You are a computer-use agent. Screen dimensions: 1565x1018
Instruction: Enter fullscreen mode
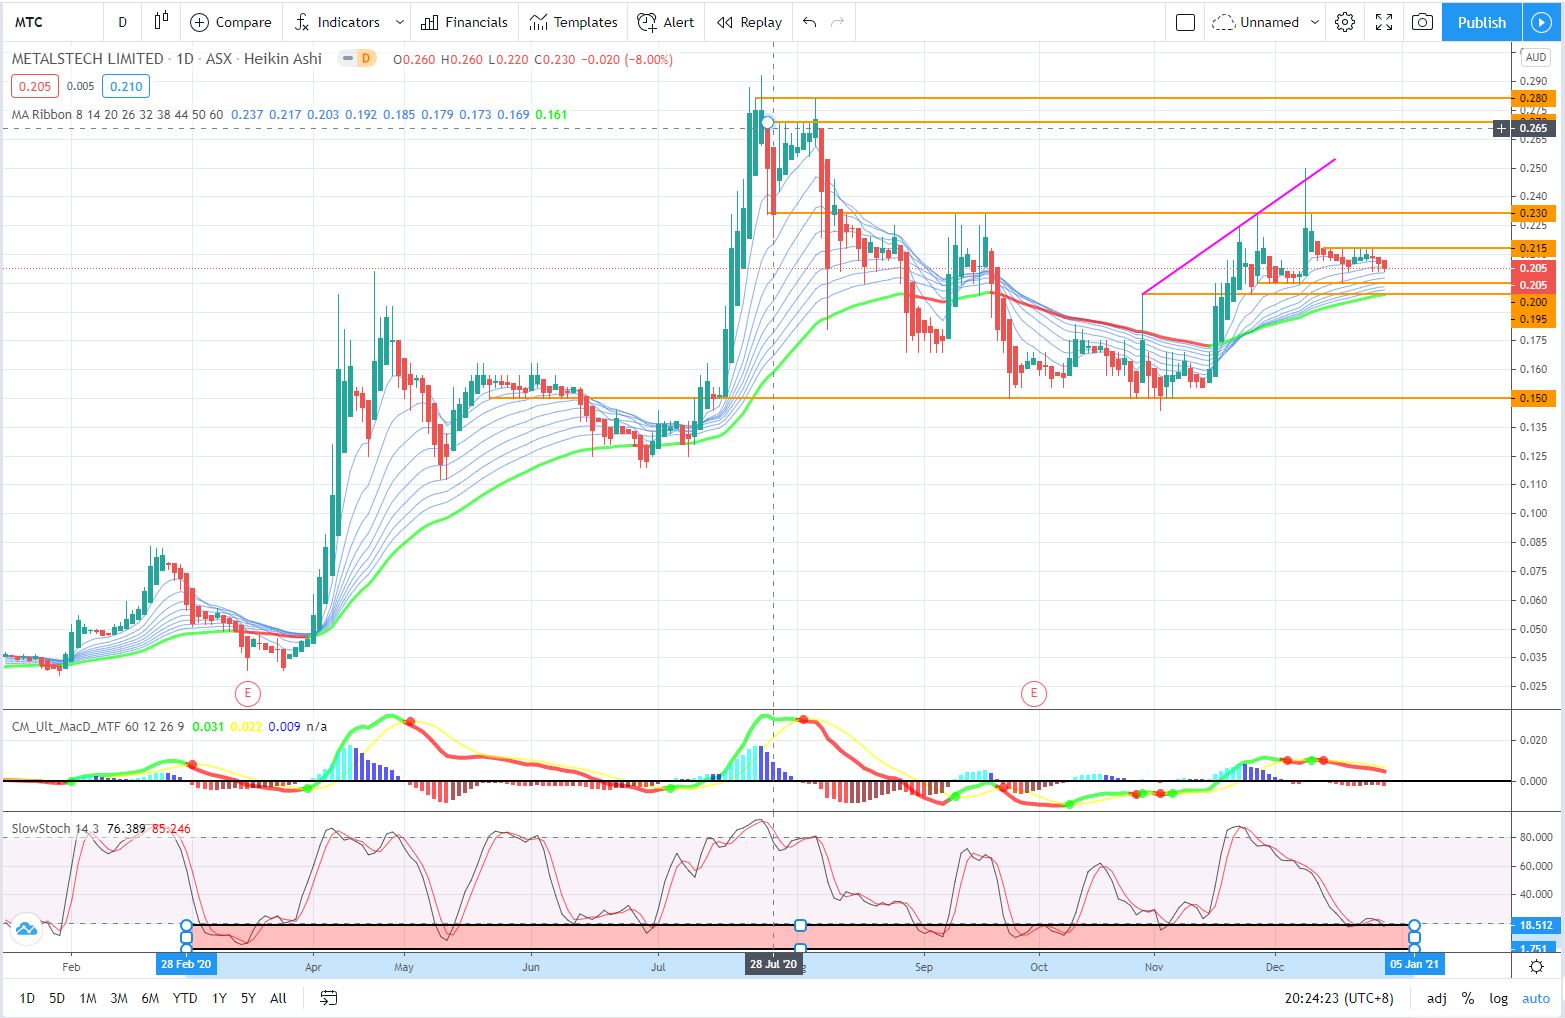click(1384, 22)
